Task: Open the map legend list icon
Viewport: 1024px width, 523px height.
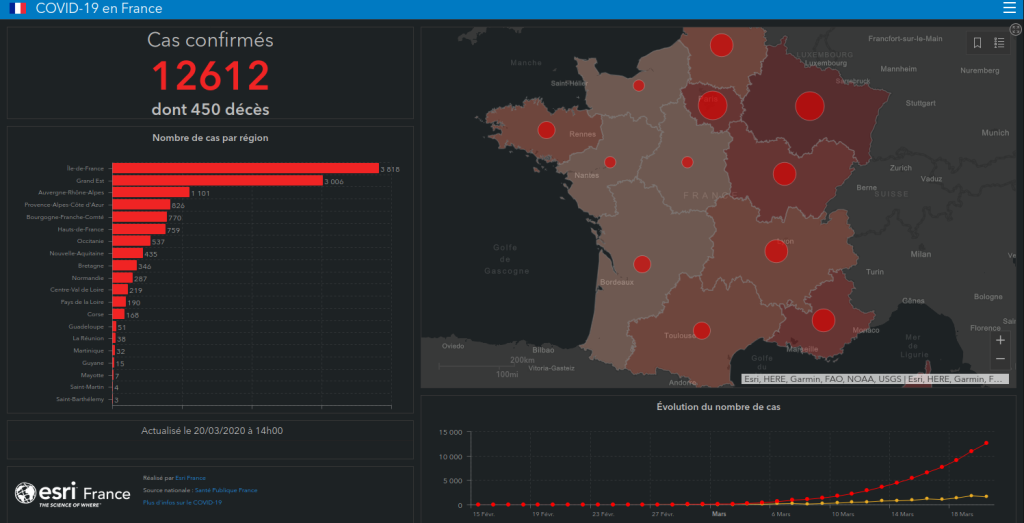Action: click(x=999, y=43)
